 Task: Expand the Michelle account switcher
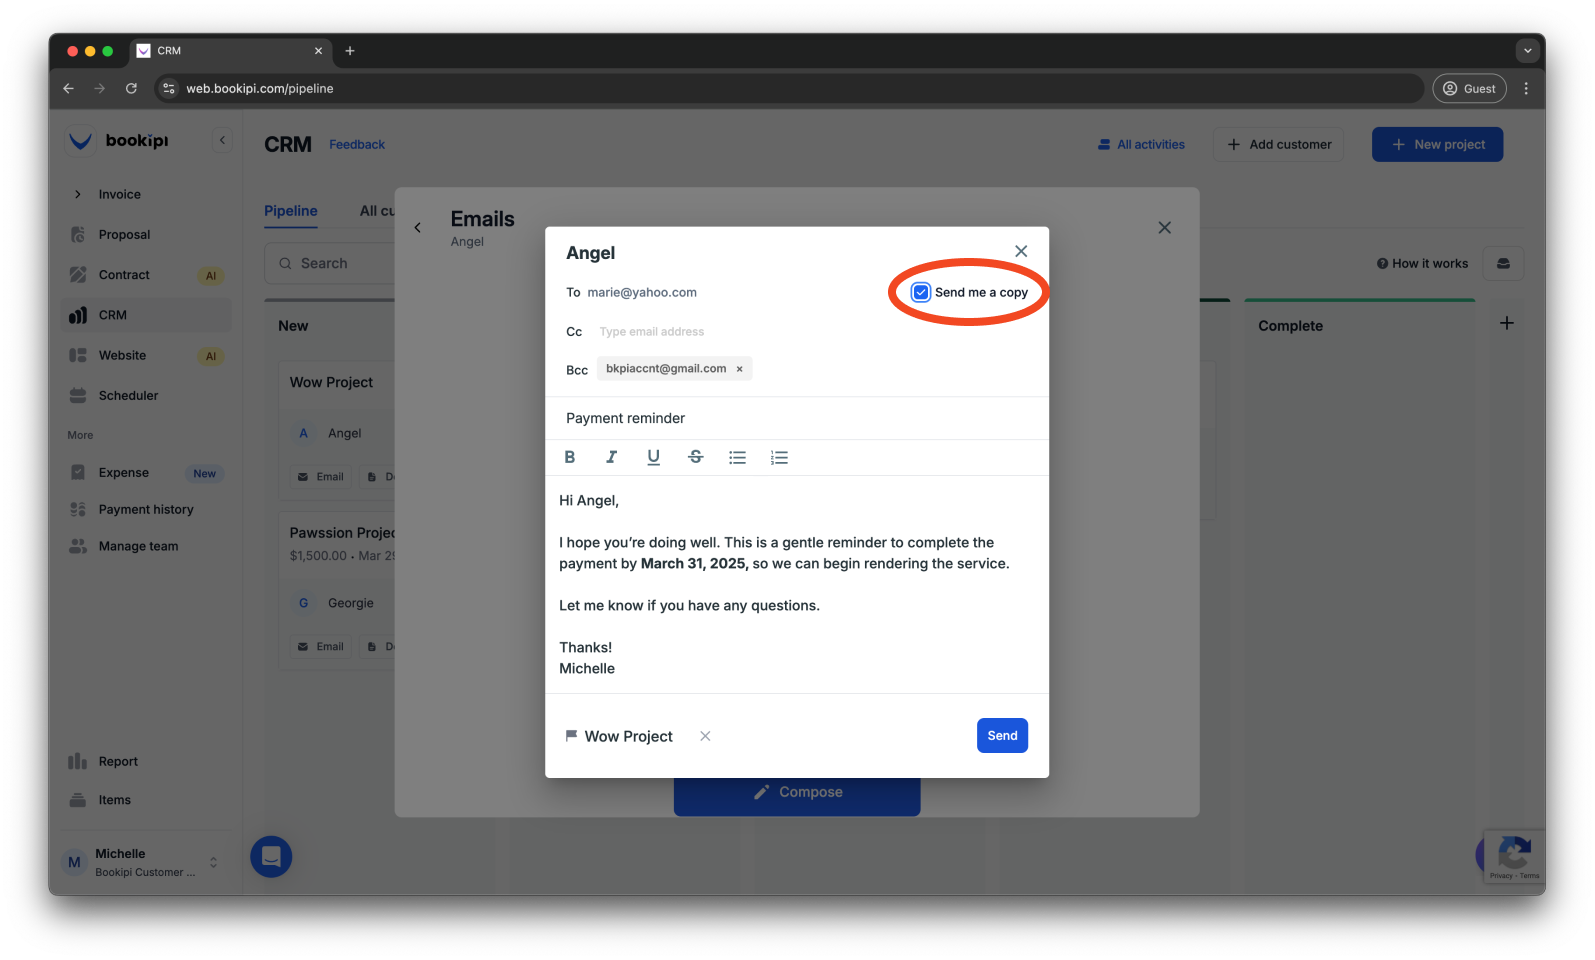[x=213, y=862]
